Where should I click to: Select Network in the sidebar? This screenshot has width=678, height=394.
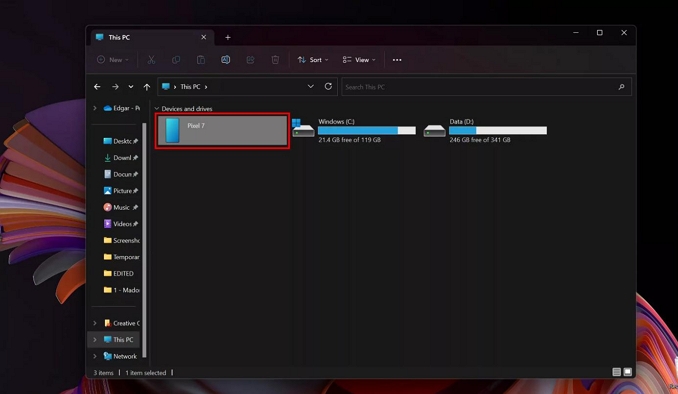pos(120,356)
